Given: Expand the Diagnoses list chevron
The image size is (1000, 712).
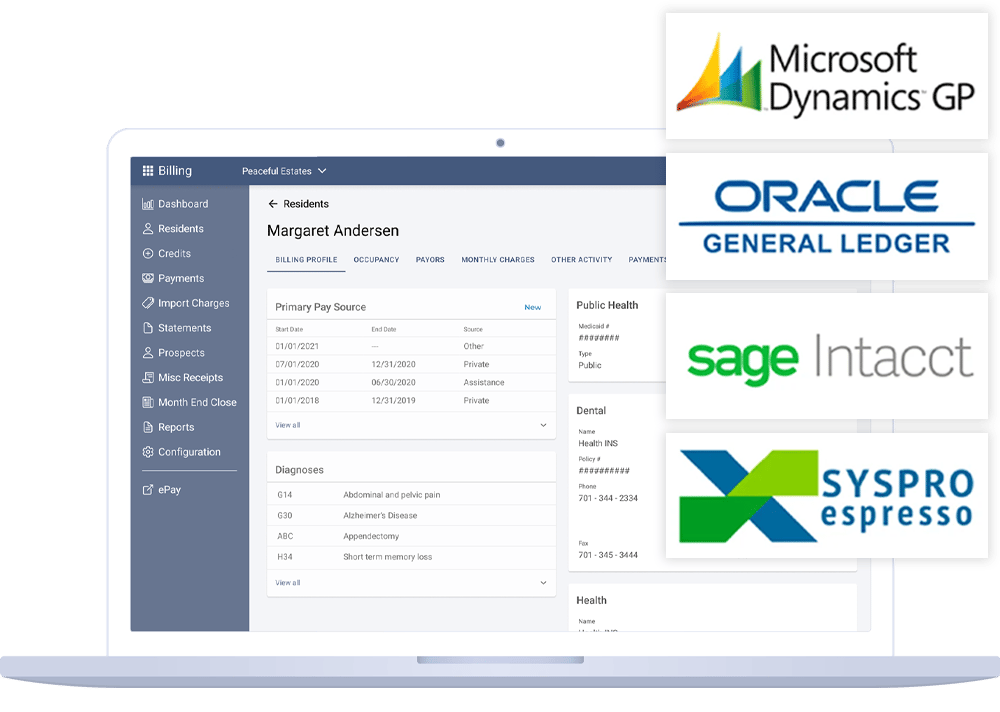Looking at the screenshot, I should pyautogui.click(x=543, y=582).
